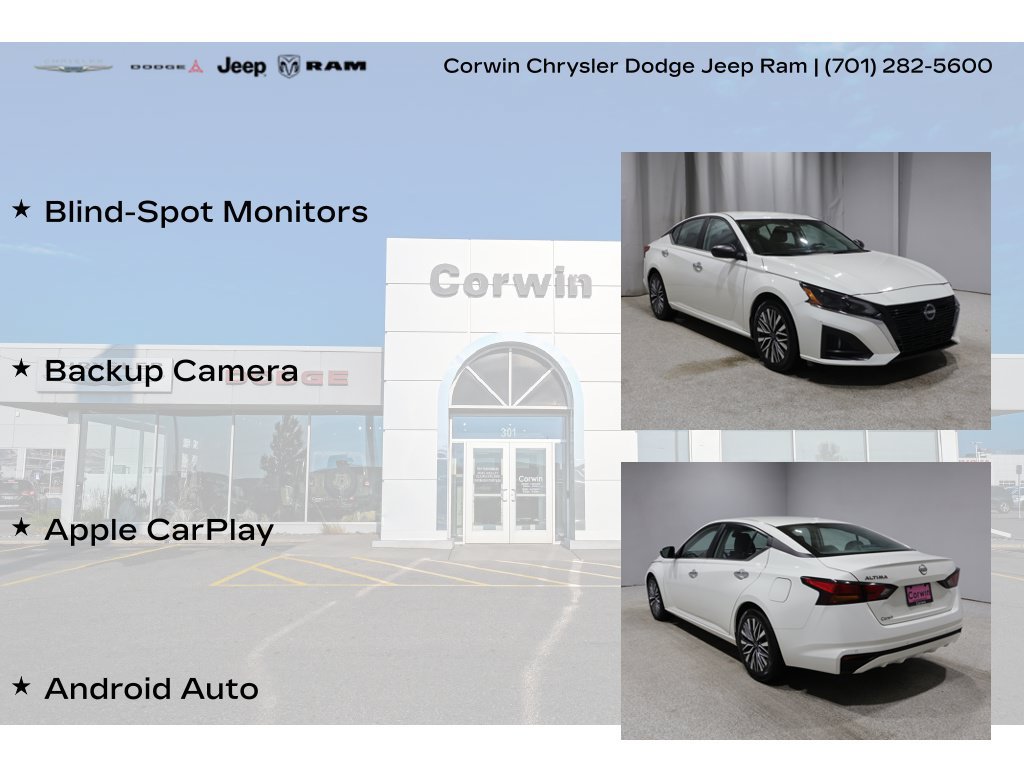Click the star bullet beside Apple CarPlay
This screenshot has height=768, width=1024.
(x=21, y=526)
